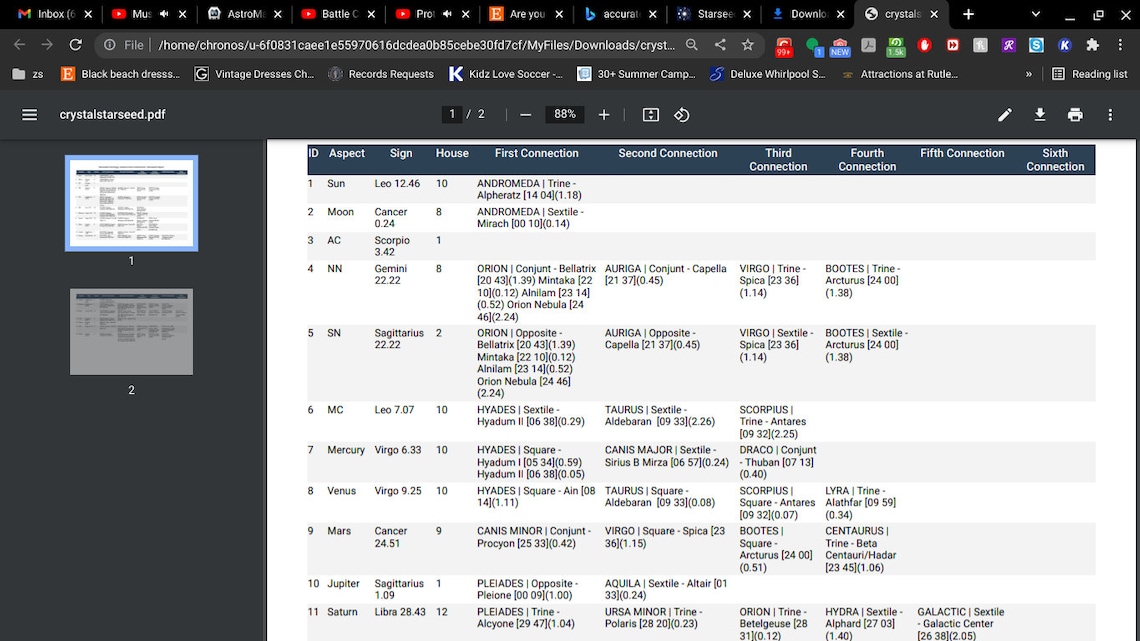Mute the Mus YouTube tab audio
Viewport: 1140px width, 641px height.
[x=164, y=14]
